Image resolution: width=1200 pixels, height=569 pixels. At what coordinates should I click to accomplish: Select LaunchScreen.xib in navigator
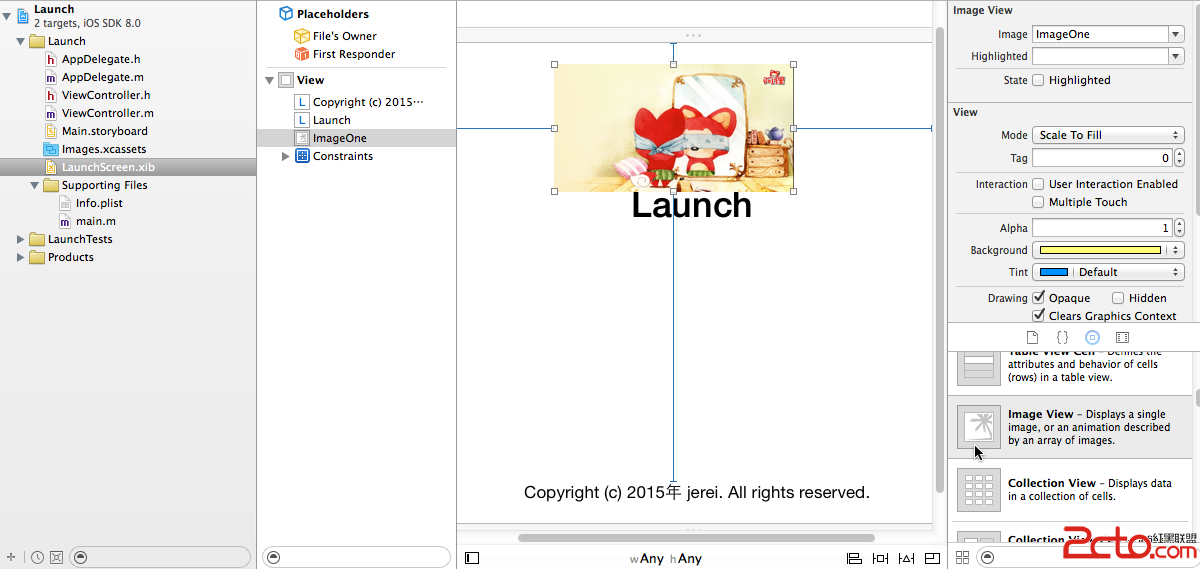[128, 167]
